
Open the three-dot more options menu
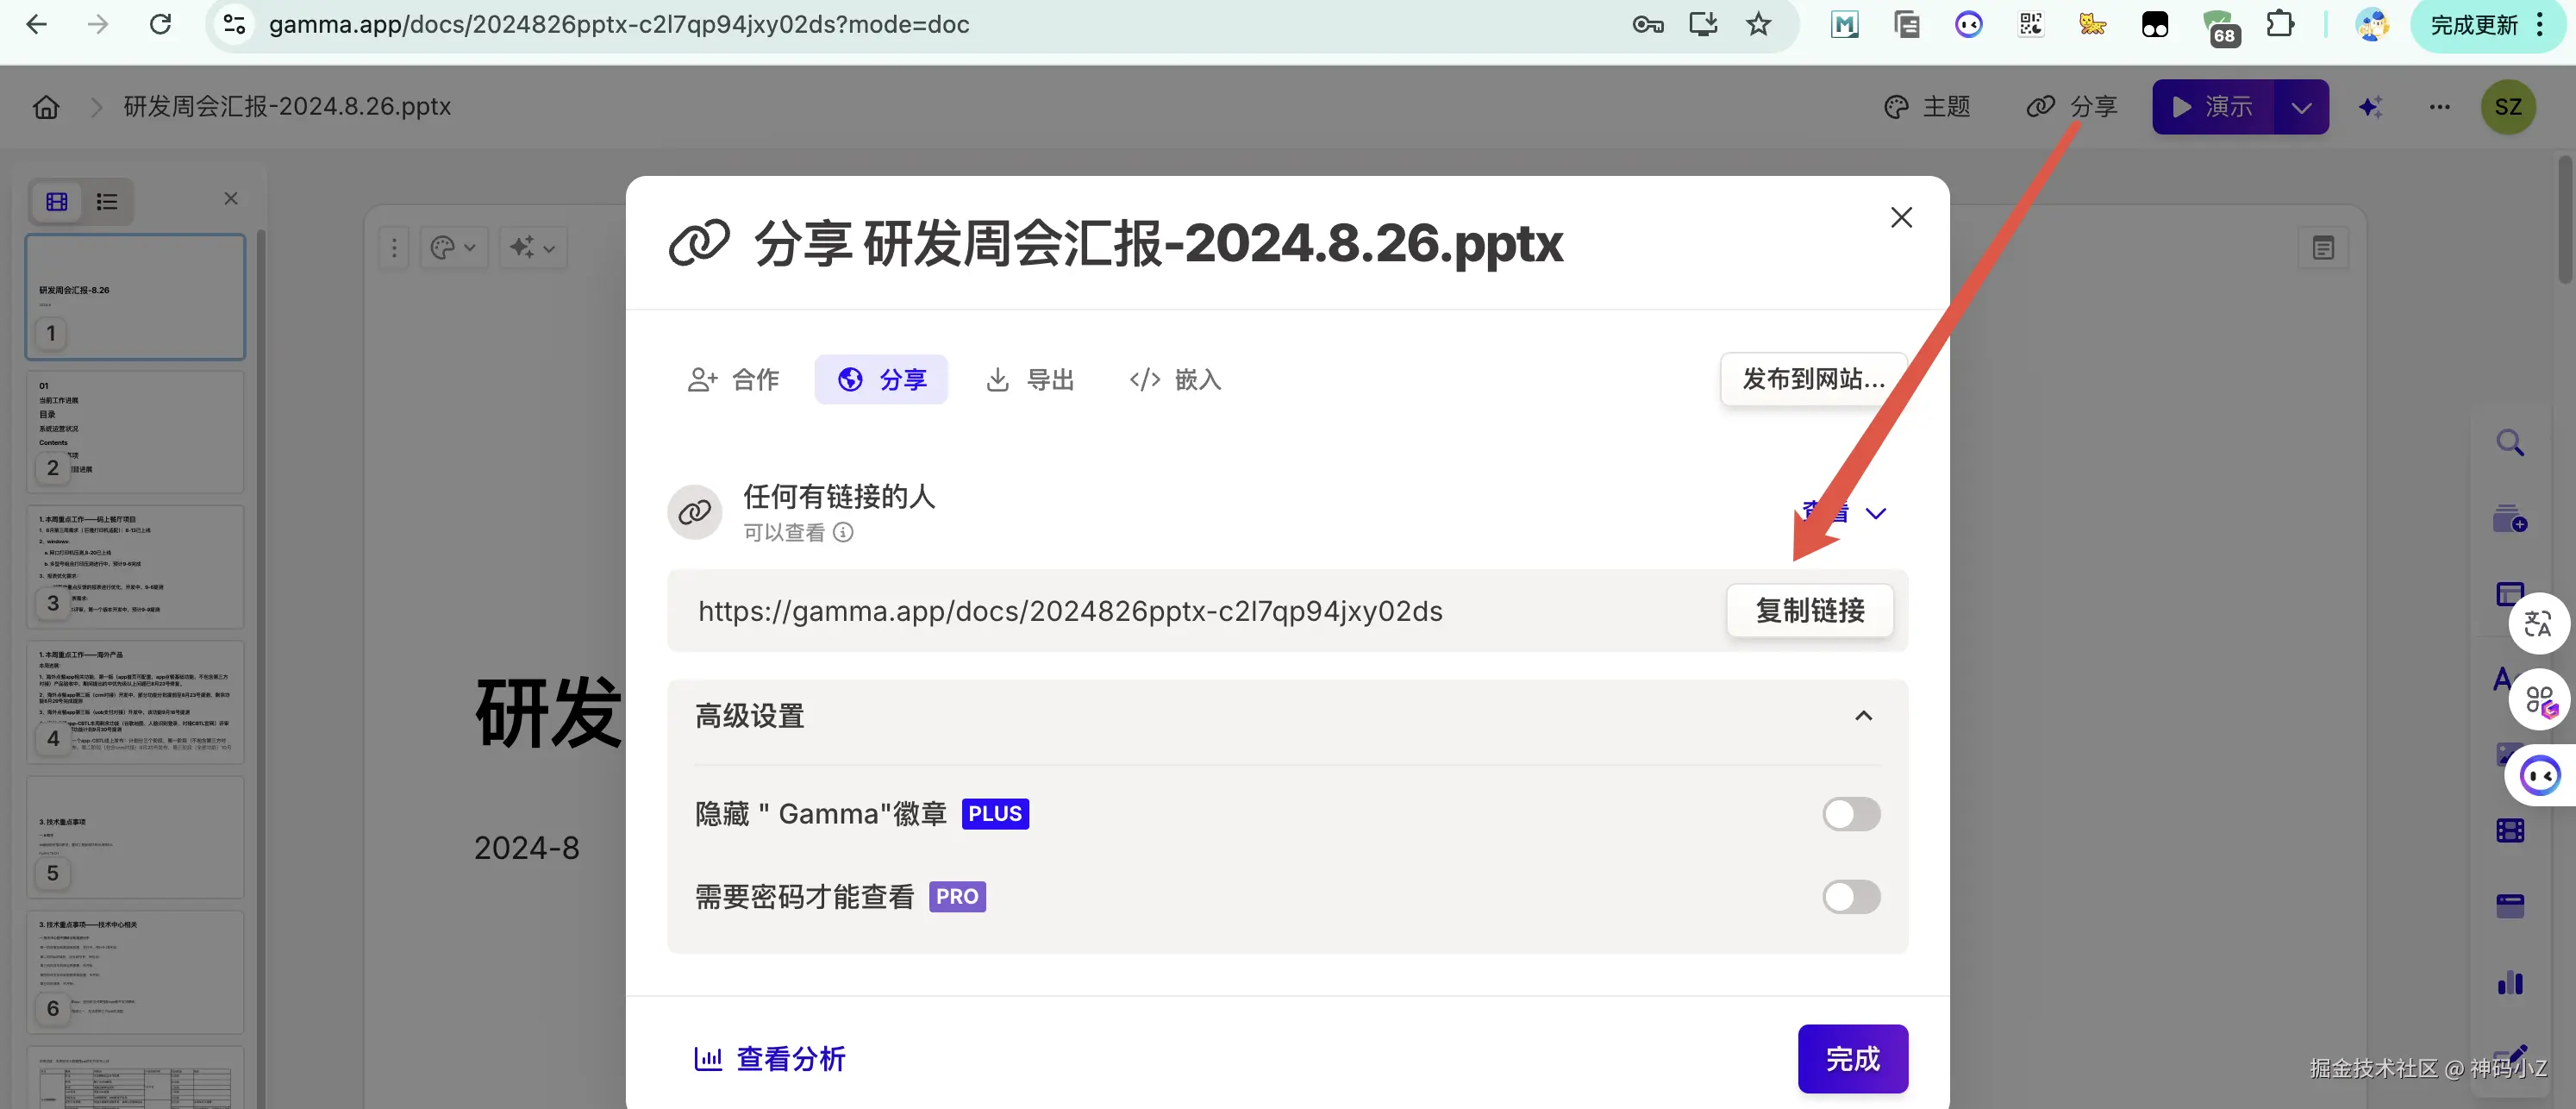tap(2439, 107)
